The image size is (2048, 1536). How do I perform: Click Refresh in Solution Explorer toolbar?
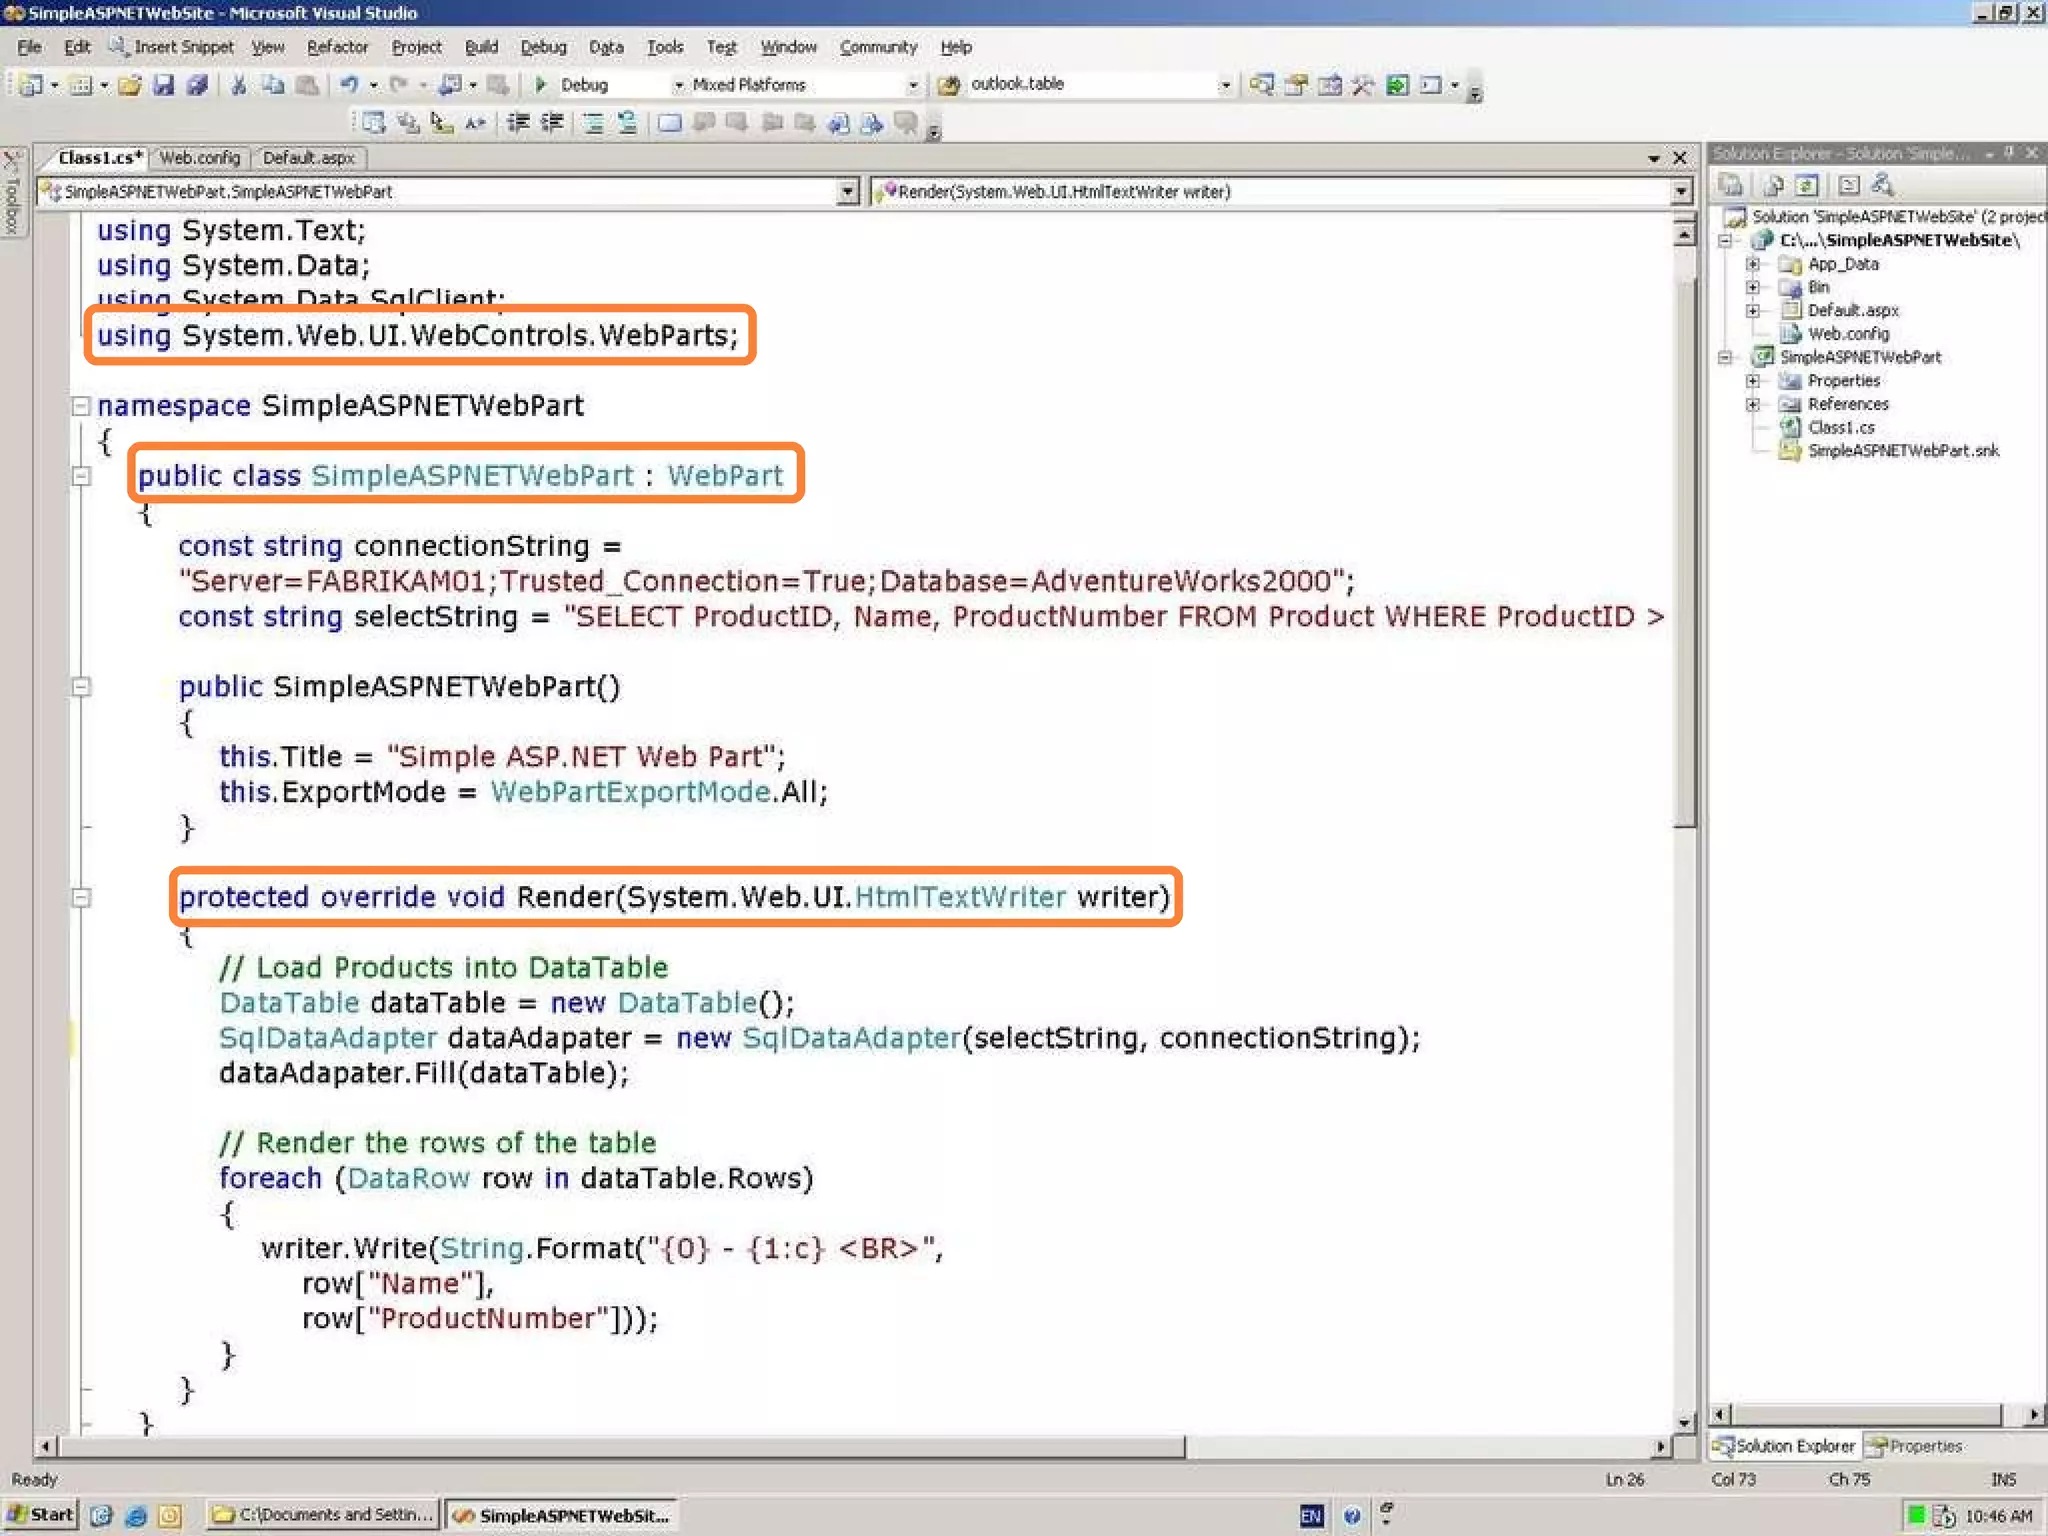click(x=1806, y=185)
